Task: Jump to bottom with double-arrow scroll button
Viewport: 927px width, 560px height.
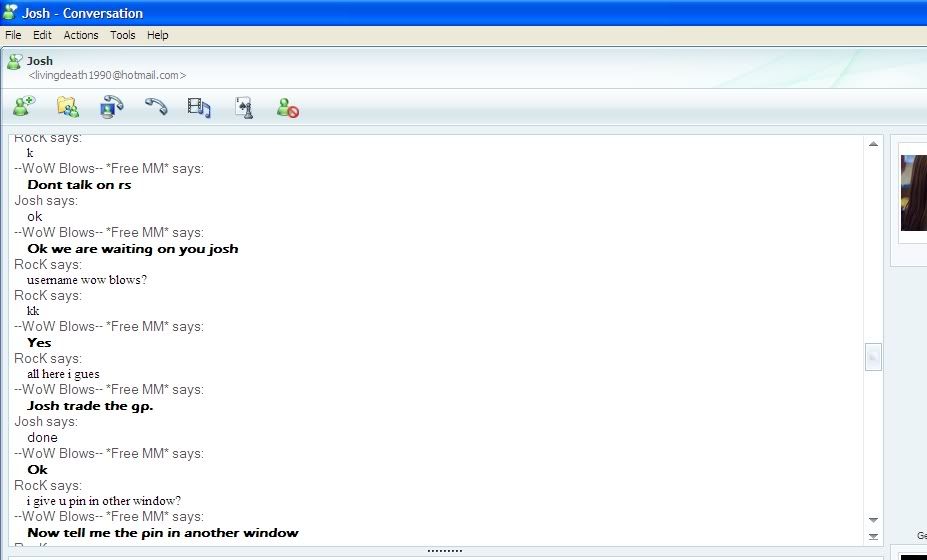Action: pos(873,536)
